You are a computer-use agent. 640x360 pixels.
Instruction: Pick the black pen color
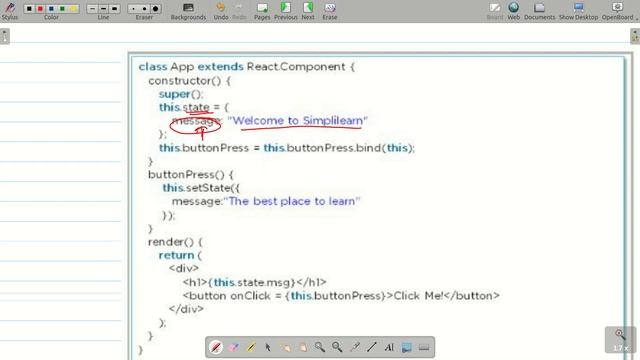[29, 9]
